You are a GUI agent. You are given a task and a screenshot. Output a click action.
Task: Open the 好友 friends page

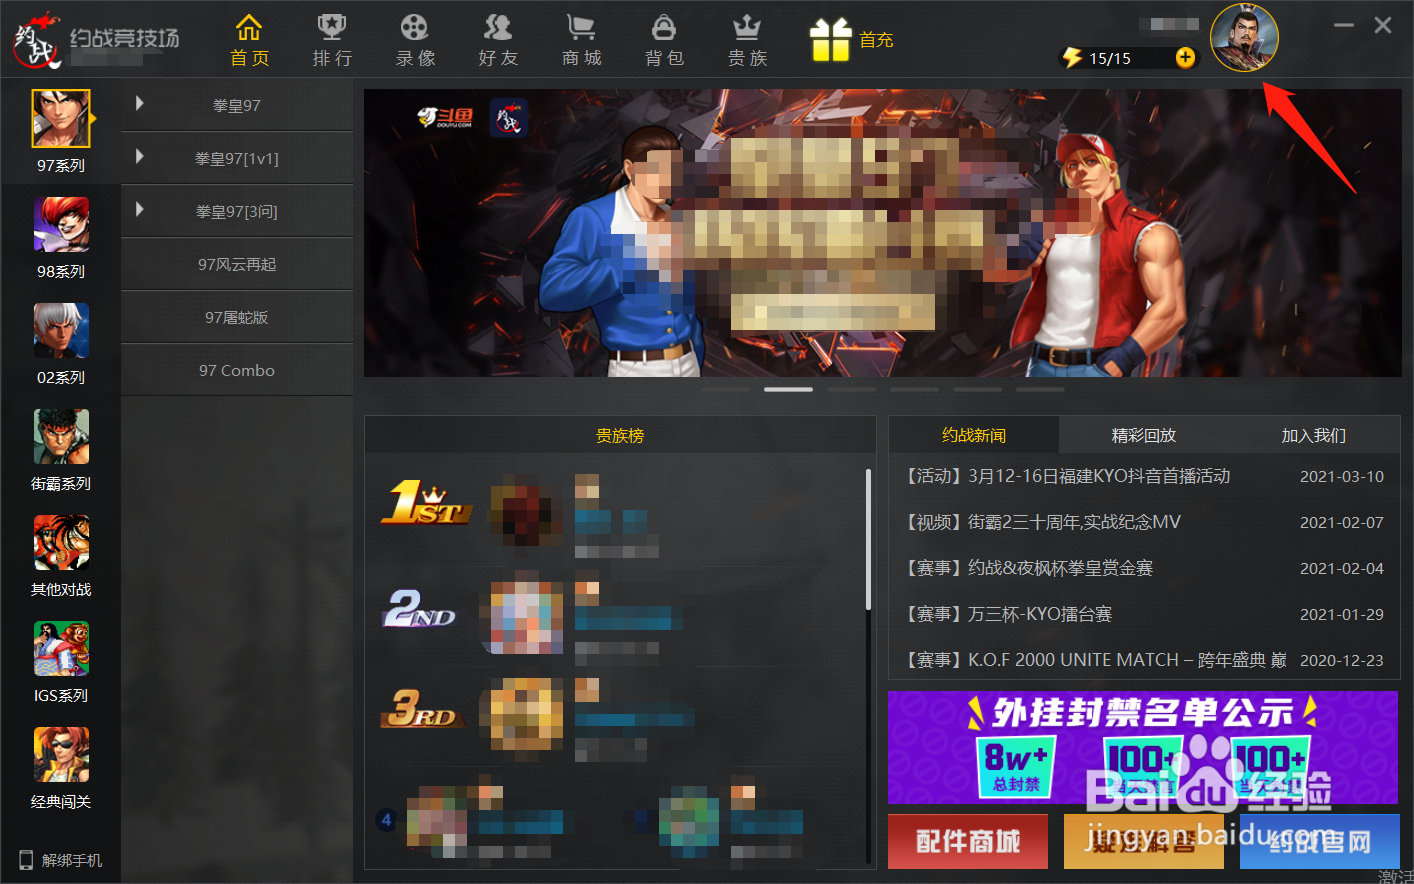pos(498,41)
